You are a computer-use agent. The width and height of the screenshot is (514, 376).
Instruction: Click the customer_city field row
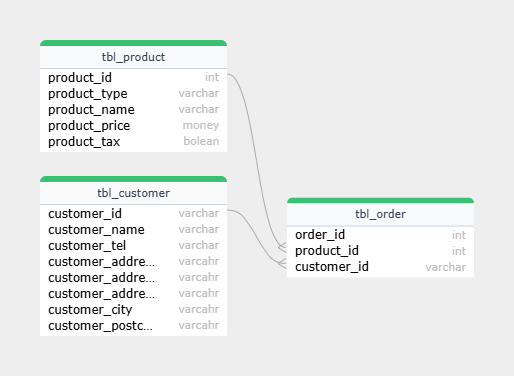point(133,309)
